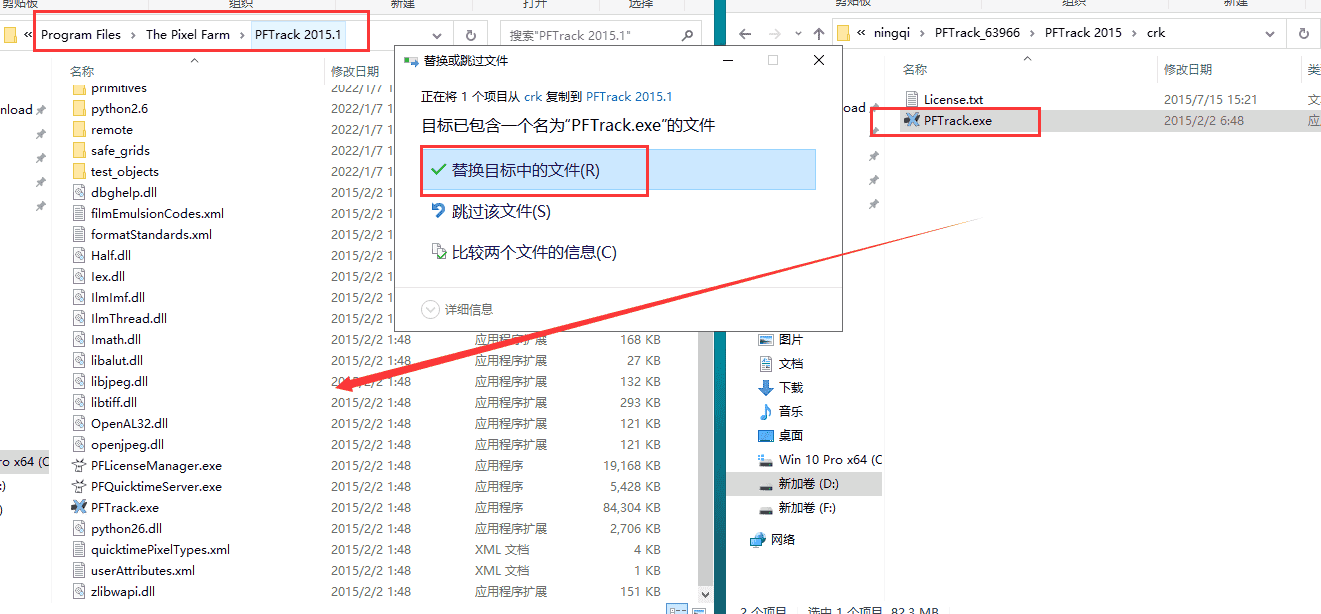The width and height of the screenshot is (1321, 614).
Task: Select openjpeg.dll file
Action: pyautogui.click(x=127, y=444)
